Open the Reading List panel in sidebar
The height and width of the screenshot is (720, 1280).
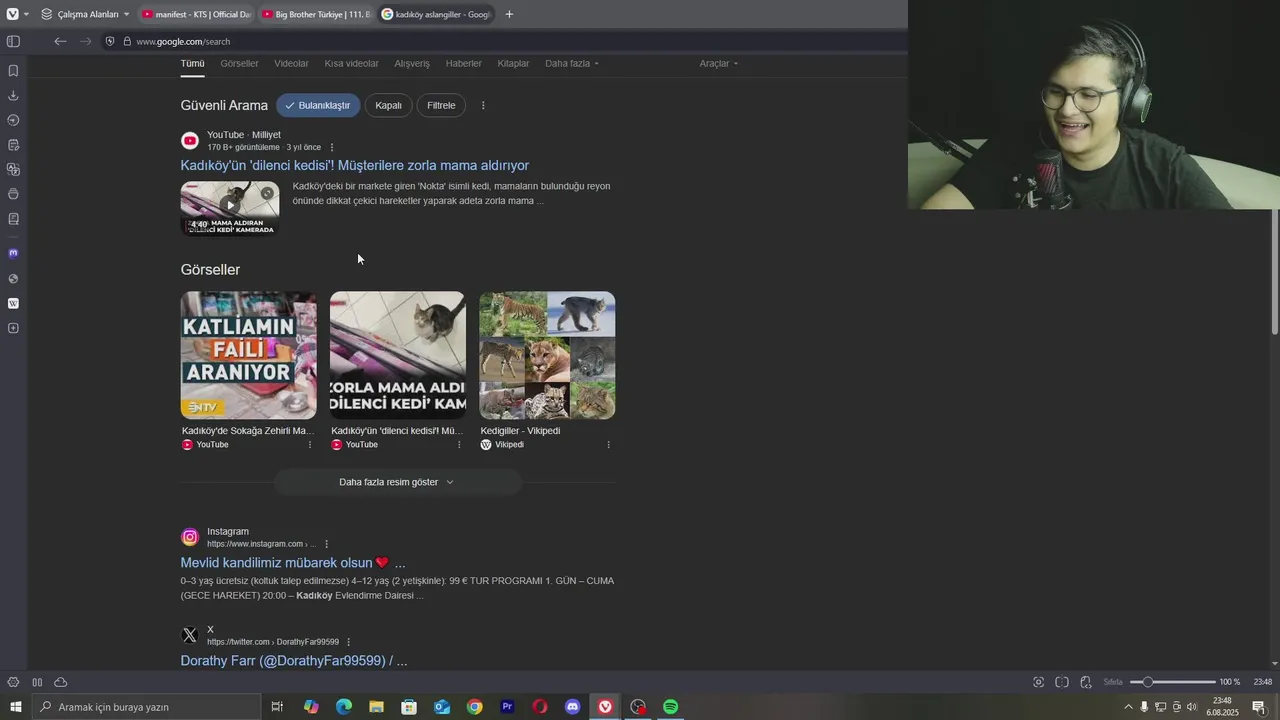13,219
